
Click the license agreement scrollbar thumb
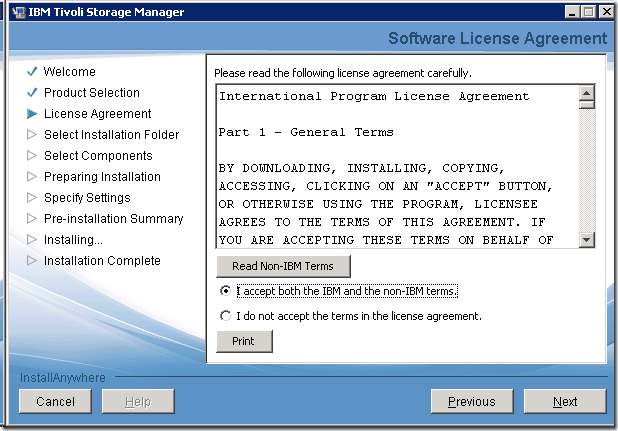587,105
